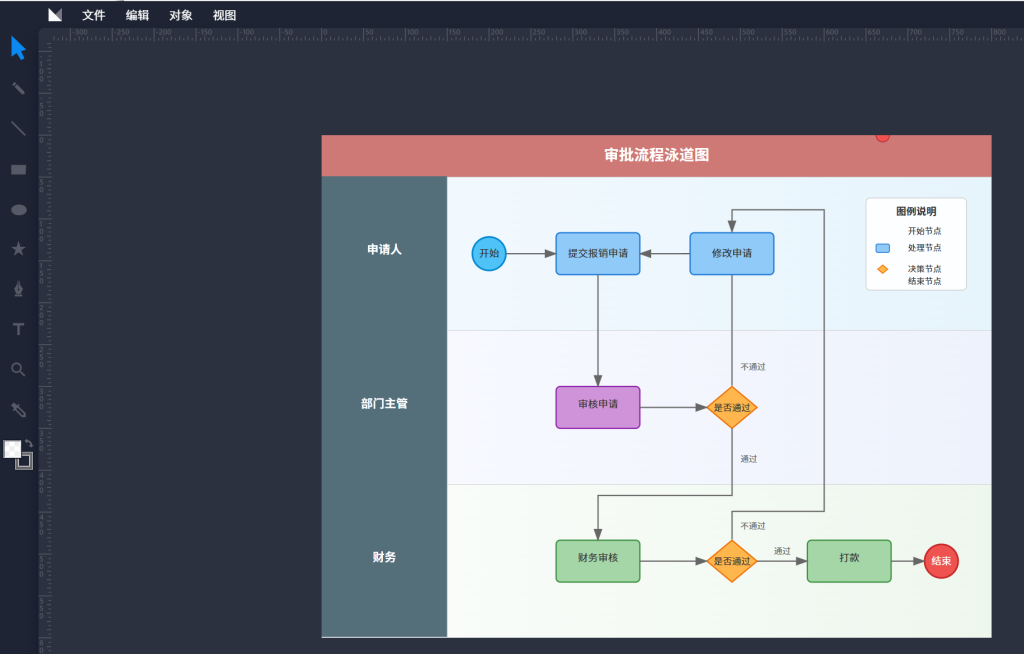Screen dimensions: 1024x654
Task: Click the 通过 label below 部门主管 diamond
Action: click(x=748, y=459)
